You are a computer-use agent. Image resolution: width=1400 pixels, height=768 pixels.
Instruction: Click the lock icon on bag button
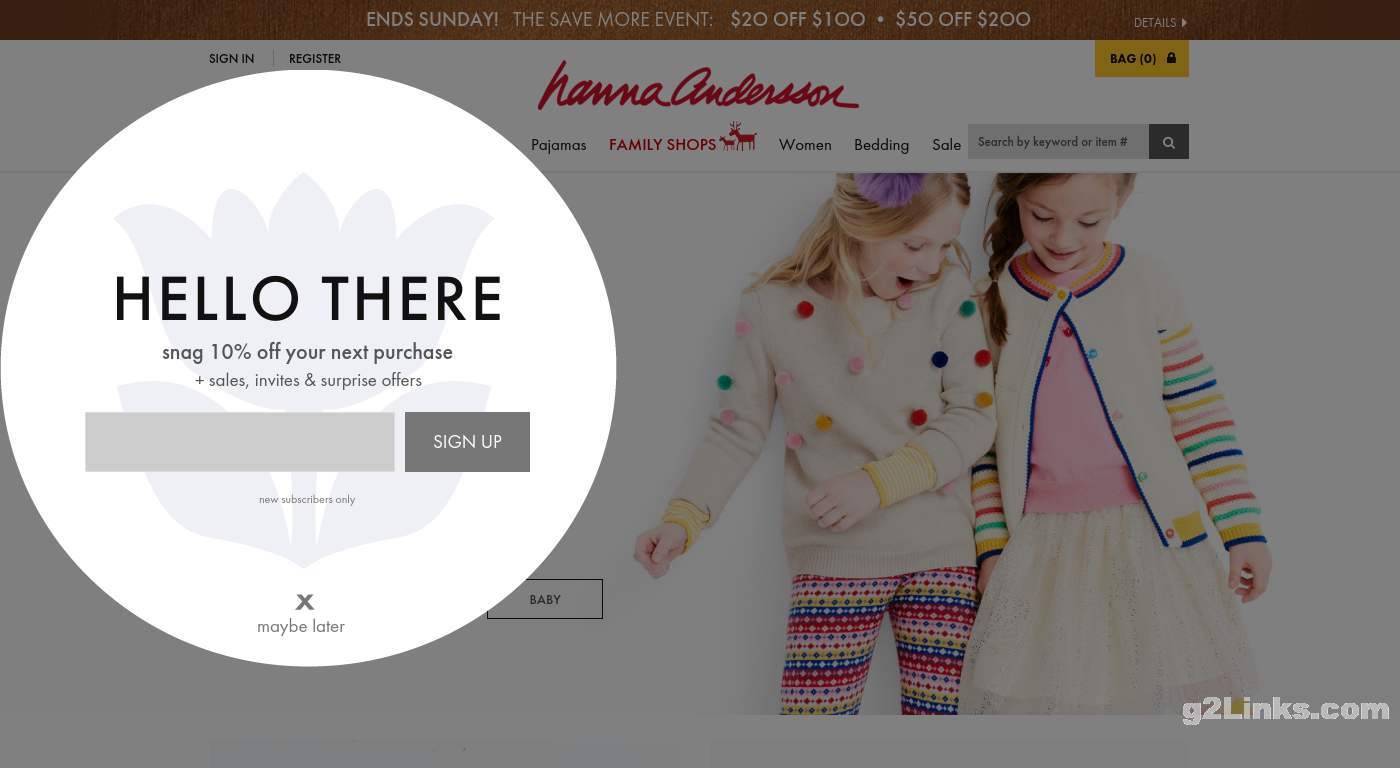[1171, 58]
